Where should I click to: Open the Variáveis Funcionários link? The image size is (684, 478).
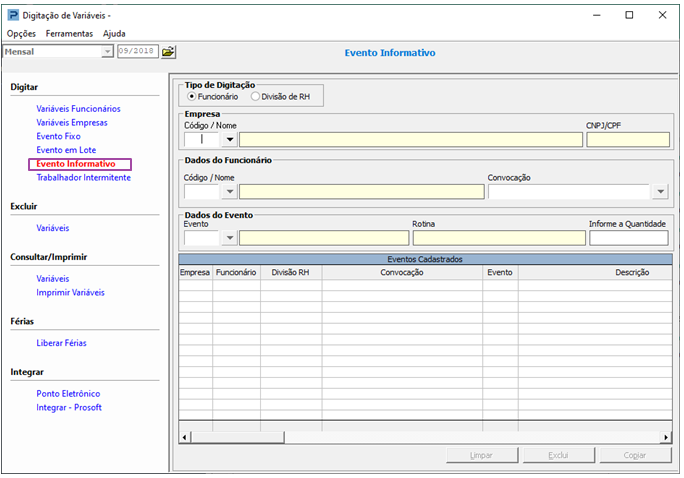(79, 109)
